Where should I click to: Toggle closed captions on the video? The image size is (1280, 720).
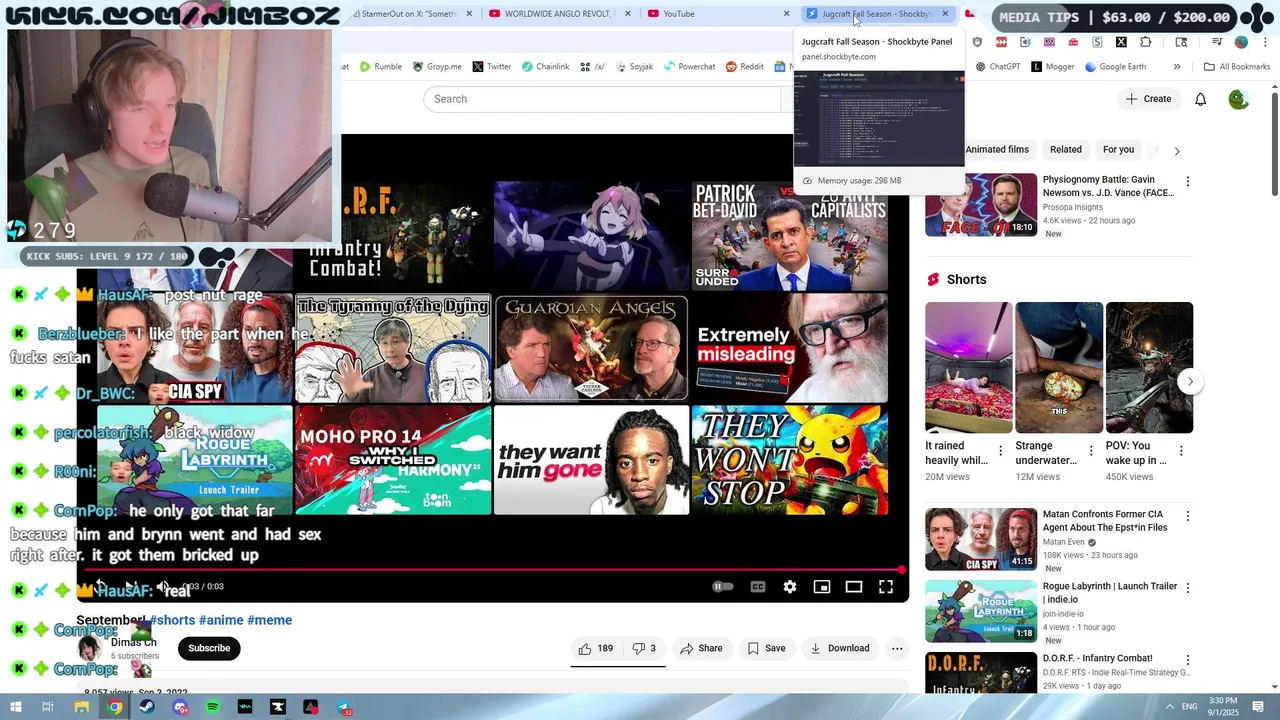click(x=758, y=587)
